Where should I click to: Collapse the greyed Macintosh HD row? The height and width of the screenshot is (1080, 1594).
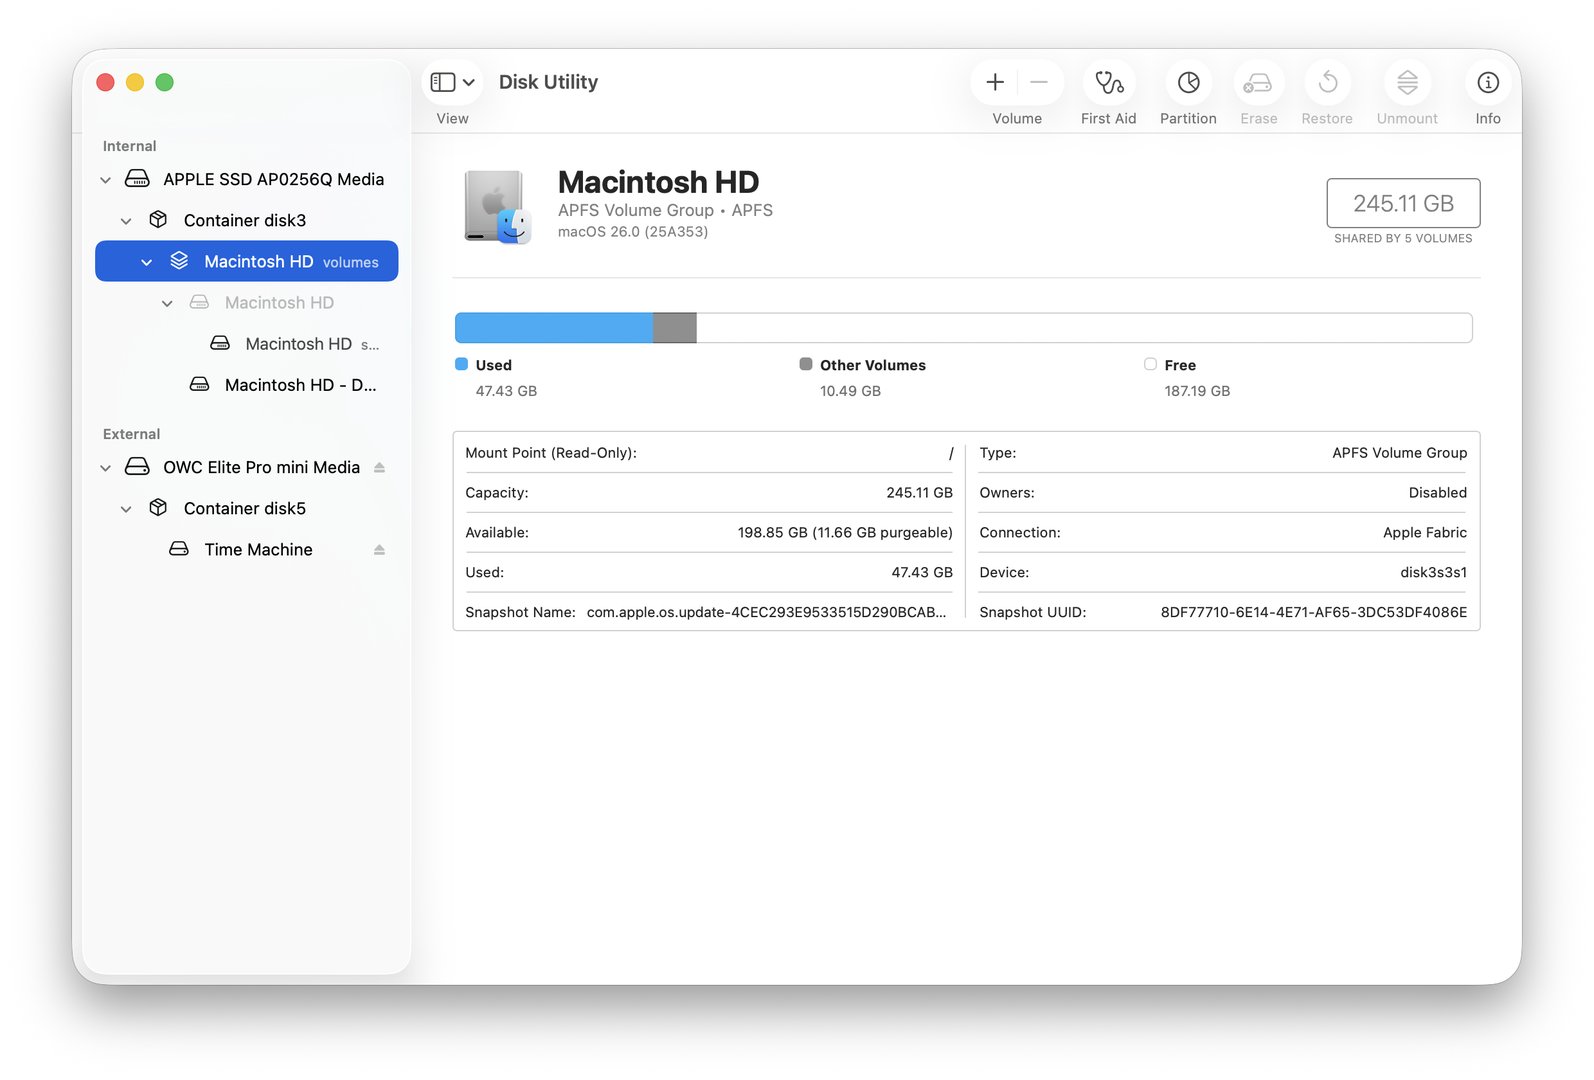click(167, 303)
